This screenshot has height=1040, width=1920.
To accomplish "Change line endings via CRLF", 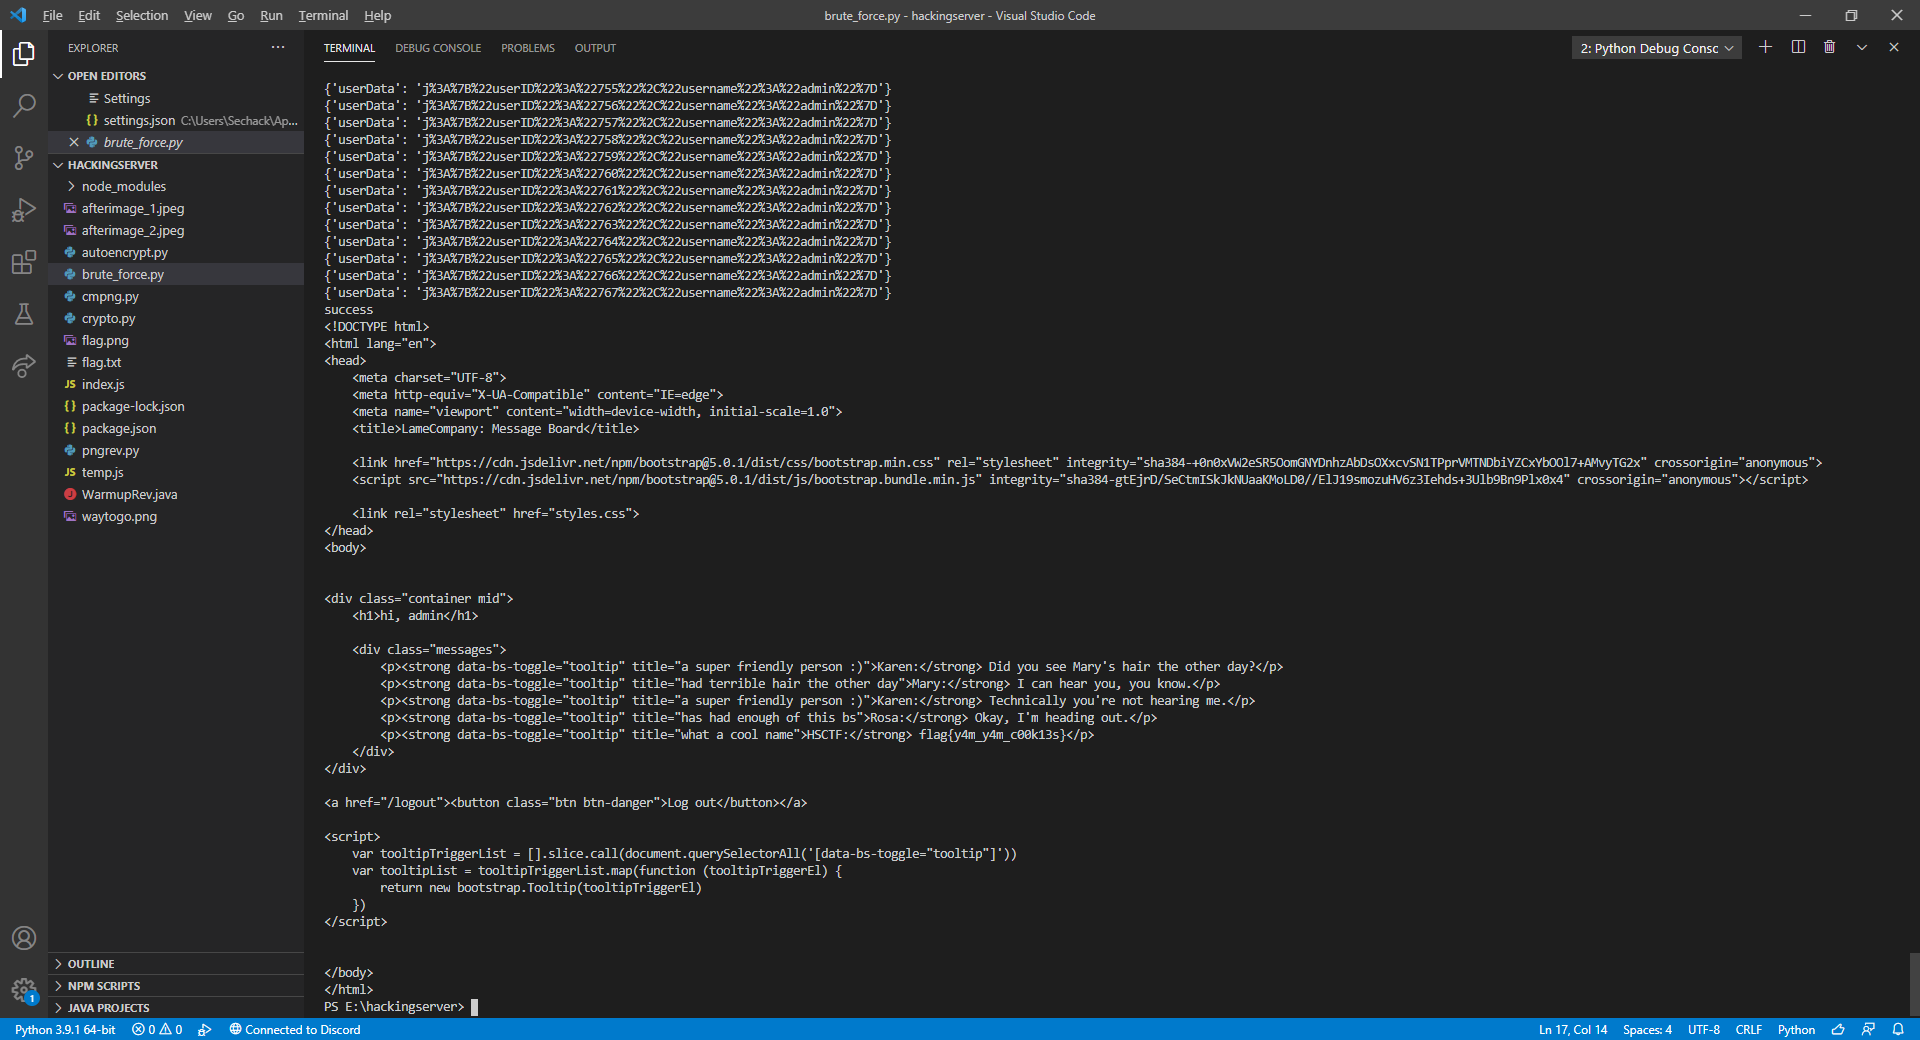I will point(1749,1029).
